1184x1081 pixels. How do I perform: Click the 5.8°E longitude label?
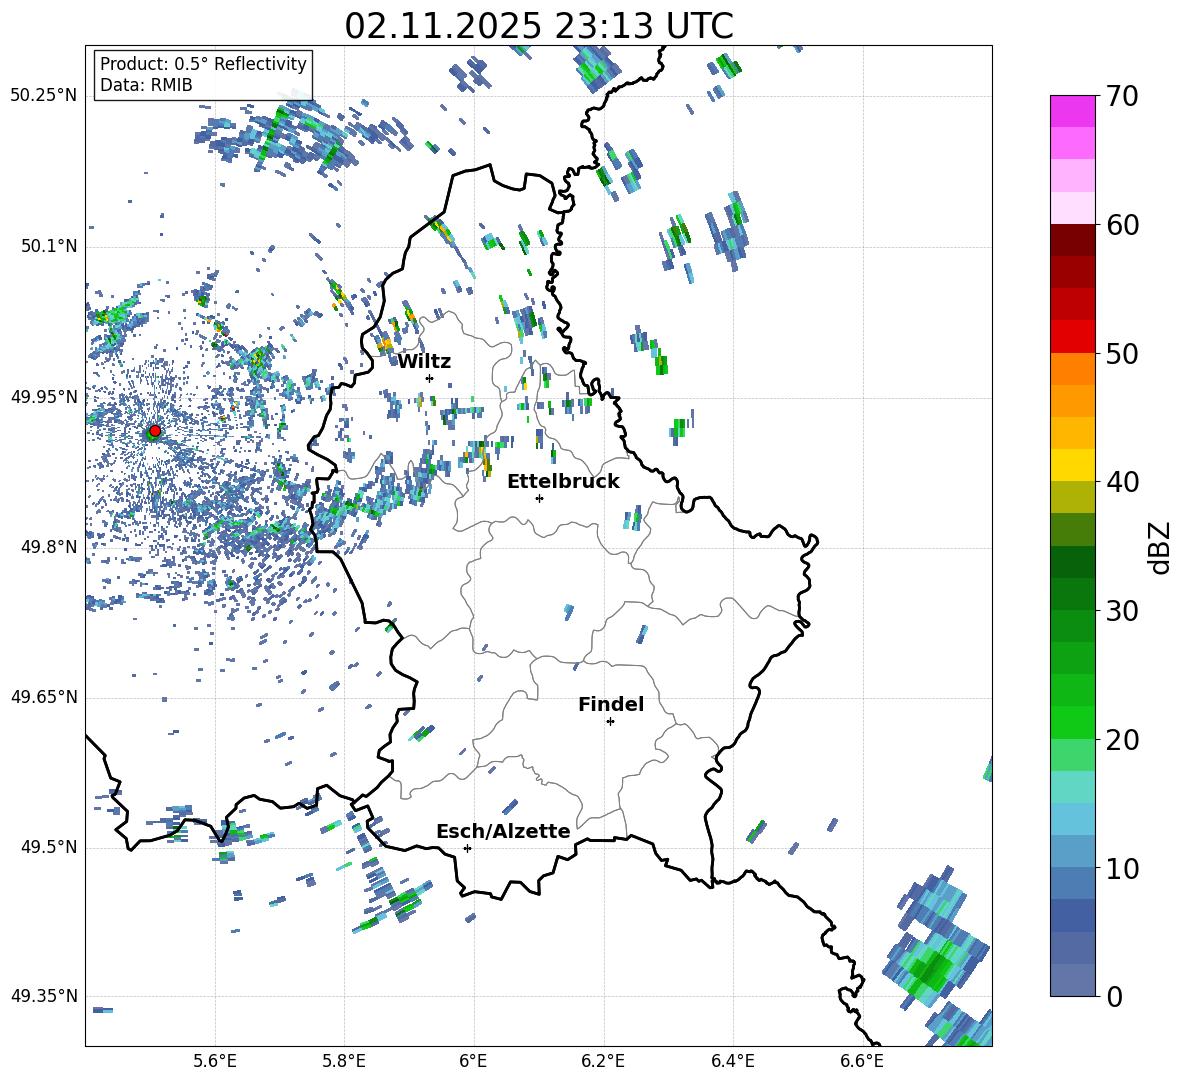coord(344,1061)
